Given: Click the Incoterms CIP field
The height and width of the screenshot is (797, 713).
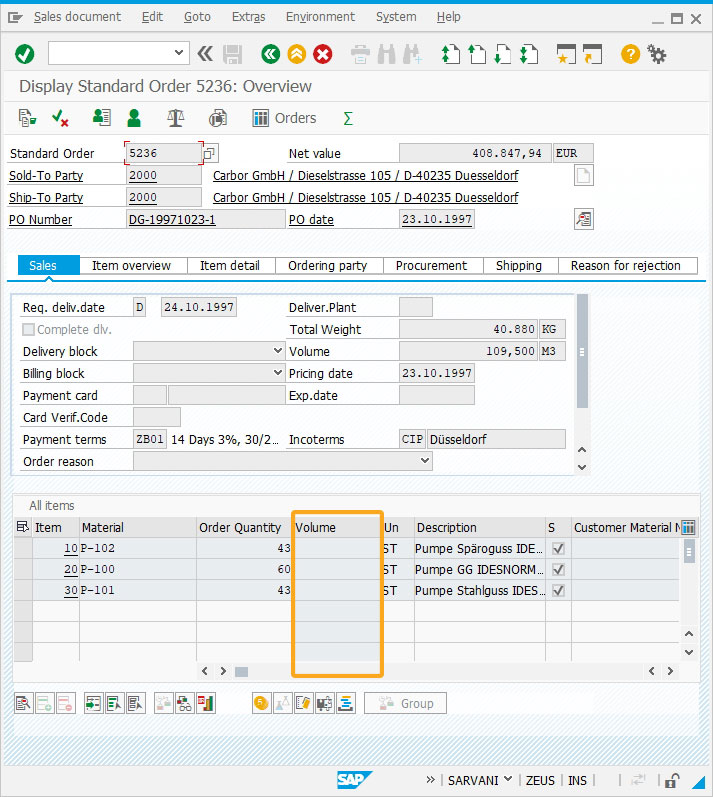Looking at the screenshot, I should (x=412, y=439).
